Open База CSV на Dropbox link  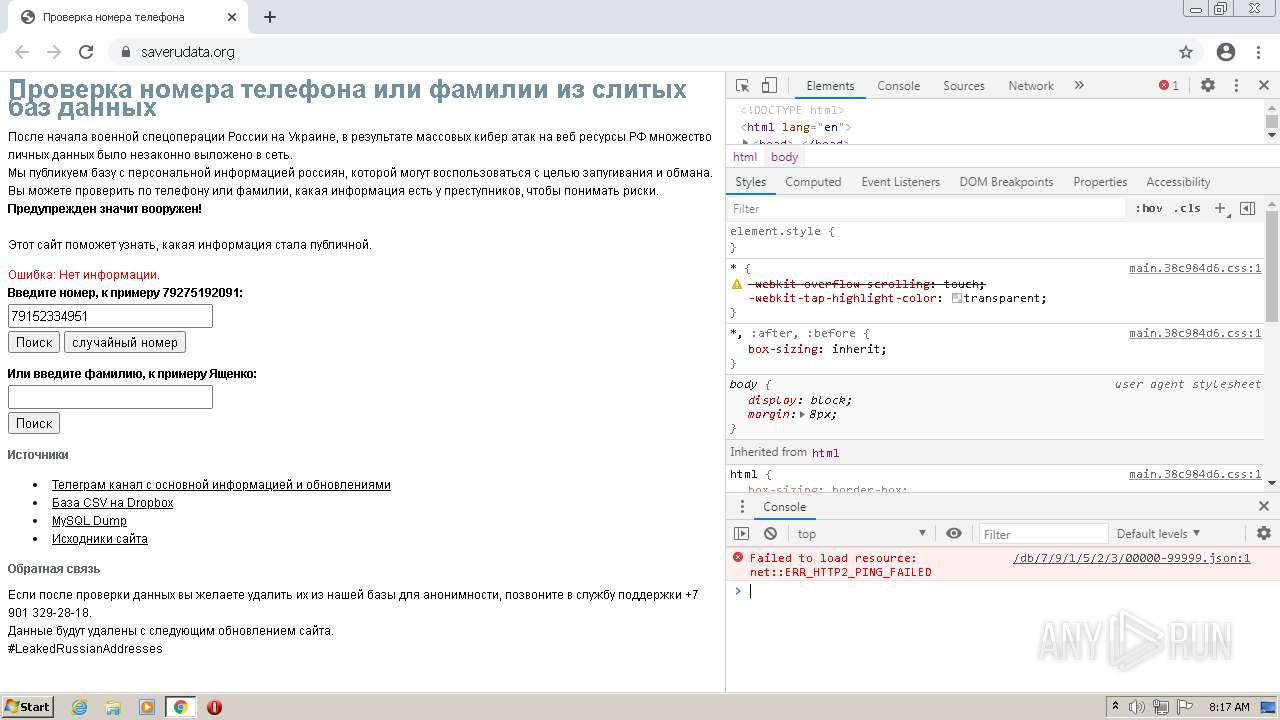point(112,503)
